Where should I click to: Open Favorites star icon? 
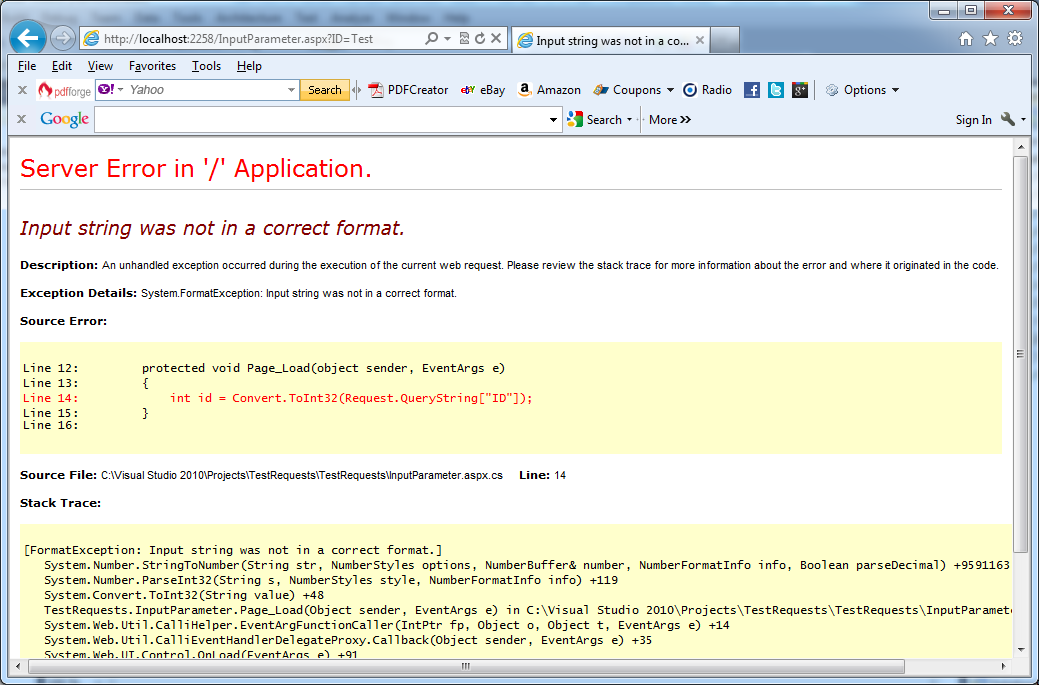991,38
